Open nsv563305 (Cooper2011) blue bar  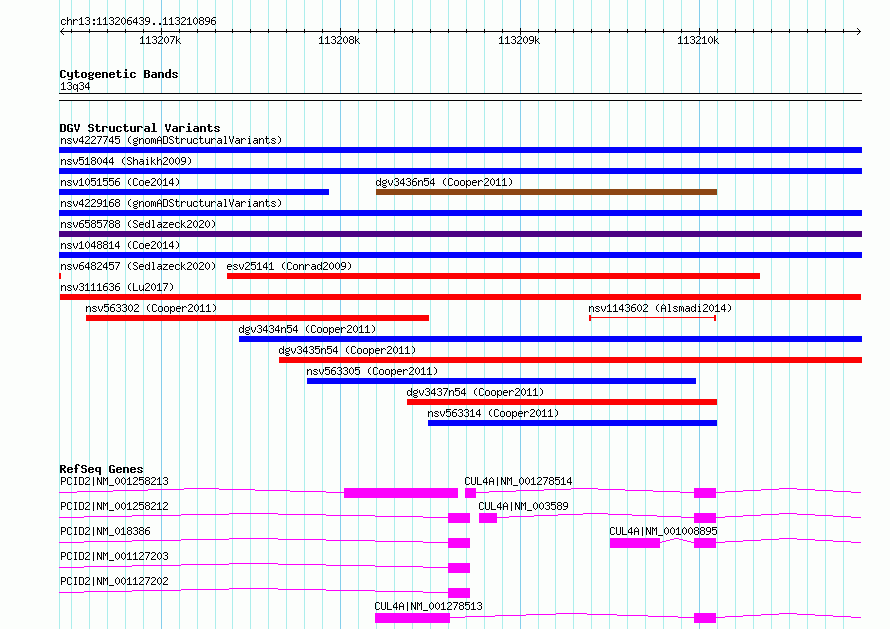coord(501,381)
